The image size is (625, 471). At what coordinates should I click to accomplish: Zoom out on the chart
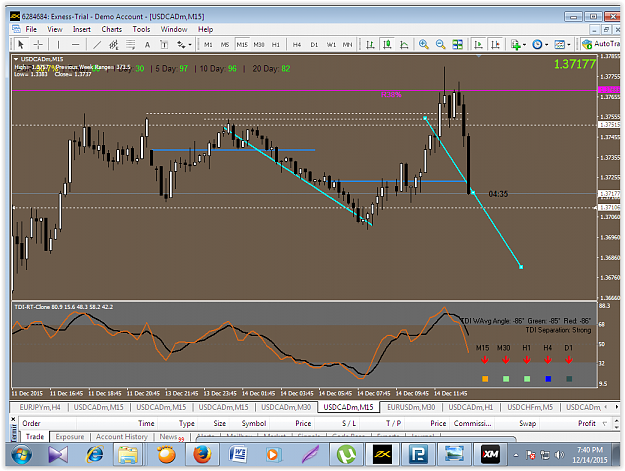(x=440, y=44)
